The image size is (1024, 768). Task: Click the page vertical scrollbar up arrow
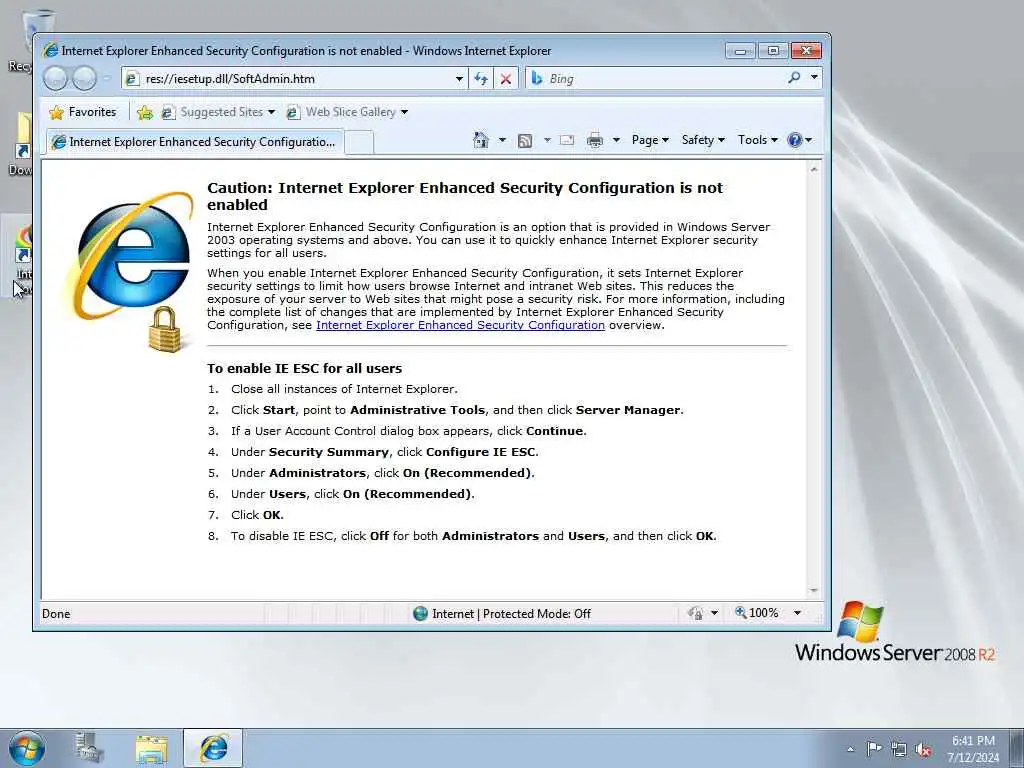pos(814,169)
